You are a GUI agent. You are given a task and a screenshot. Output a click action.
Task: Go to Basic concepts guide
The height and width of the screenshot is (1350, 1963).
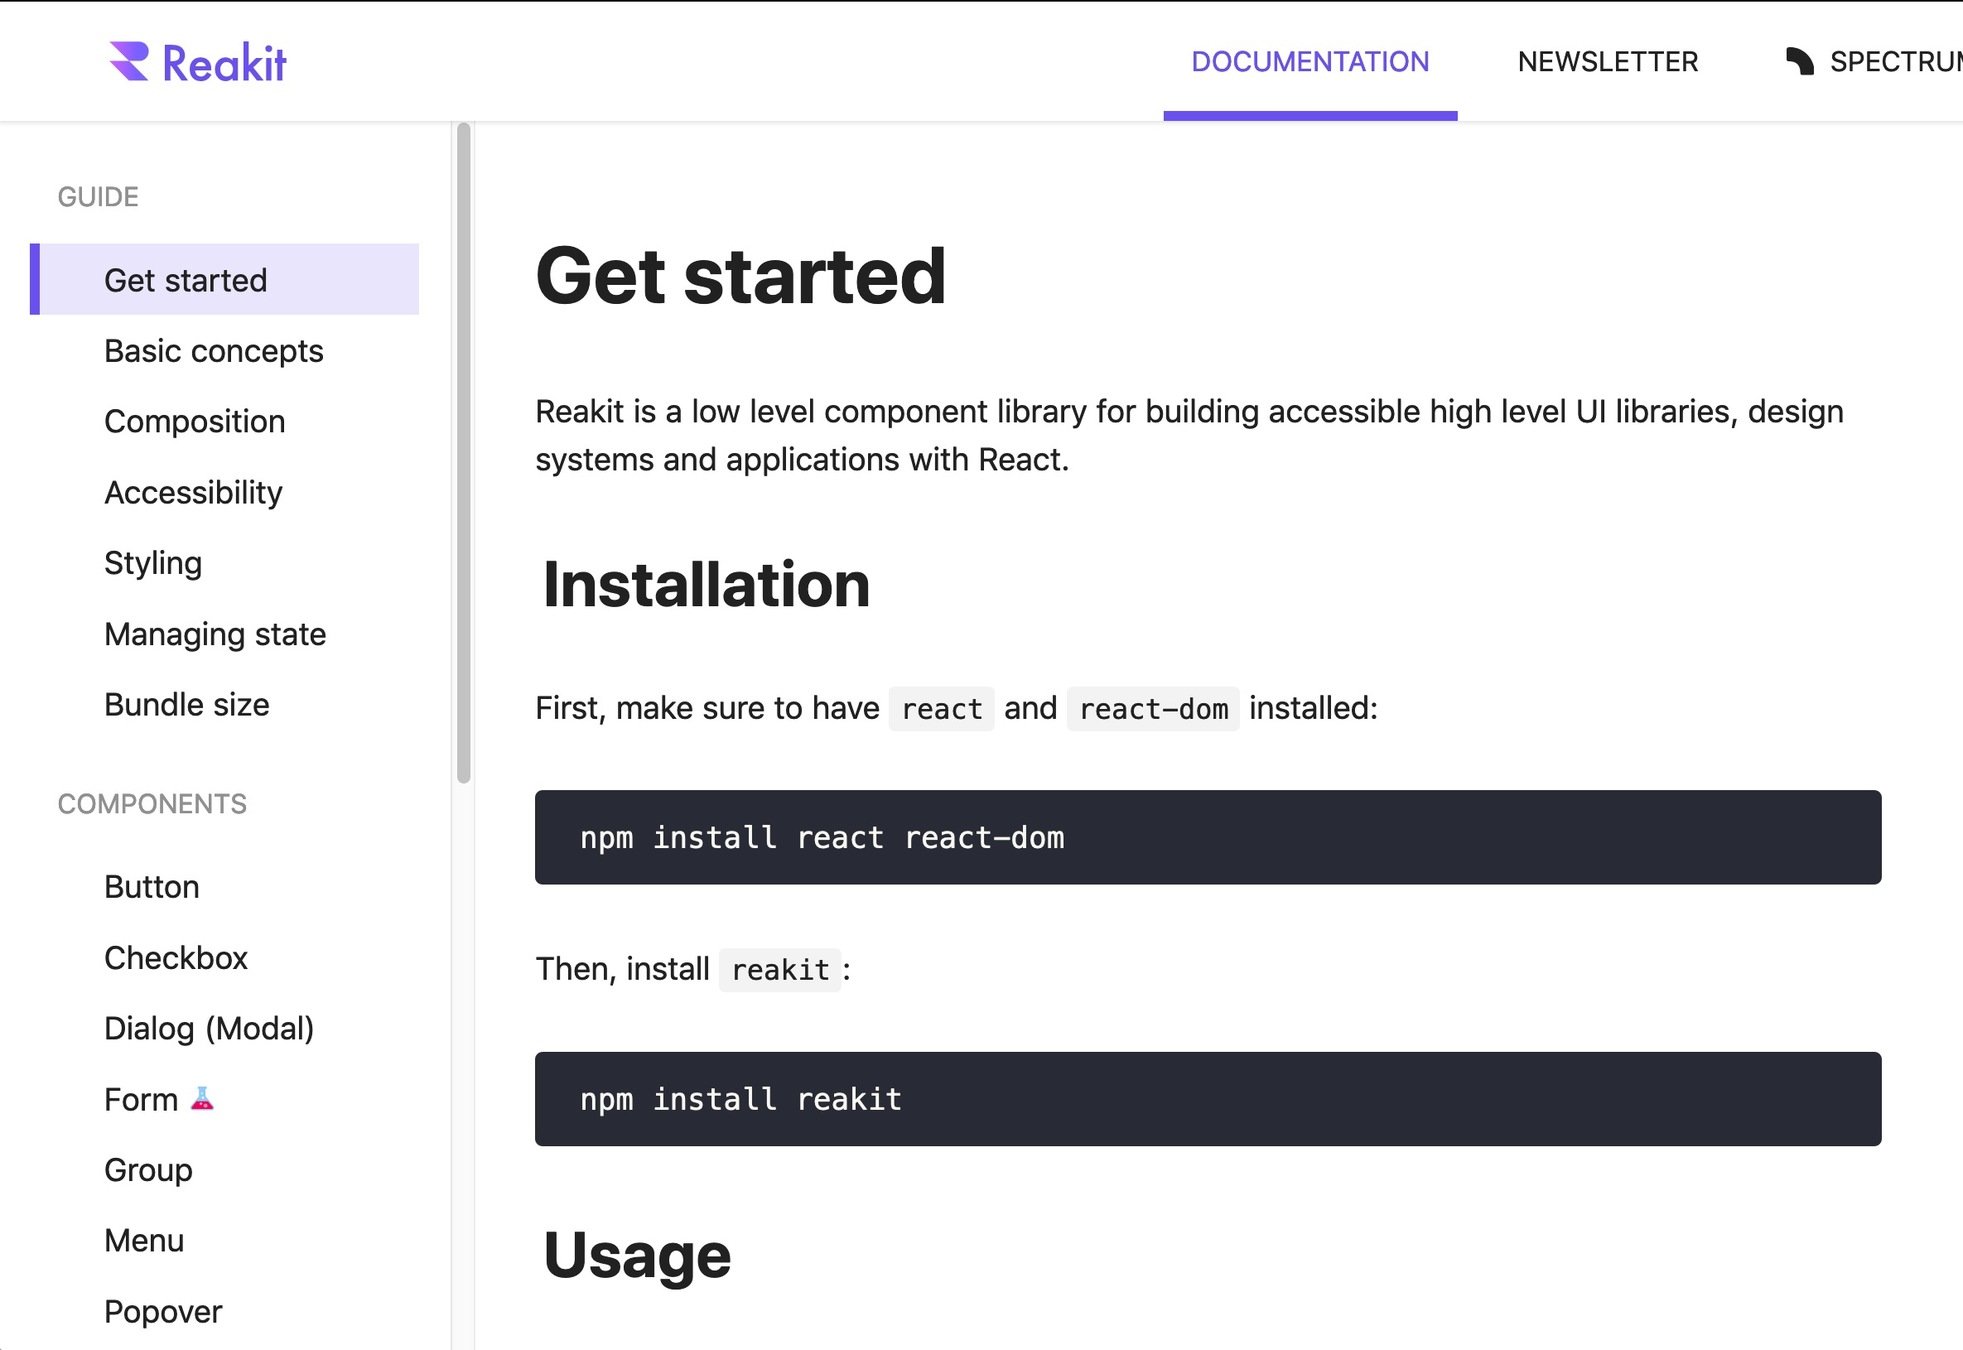[x=214, y=351]
